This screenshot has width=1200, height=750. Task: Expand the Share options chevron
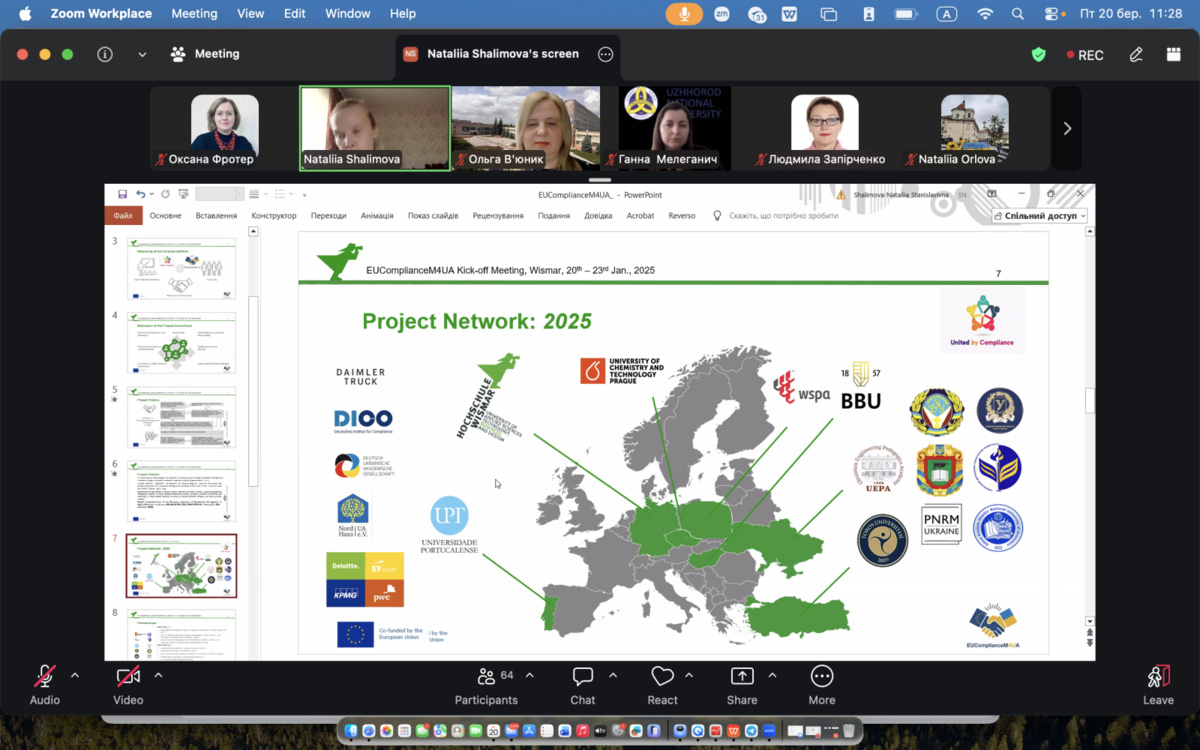(x=772, y=676)
